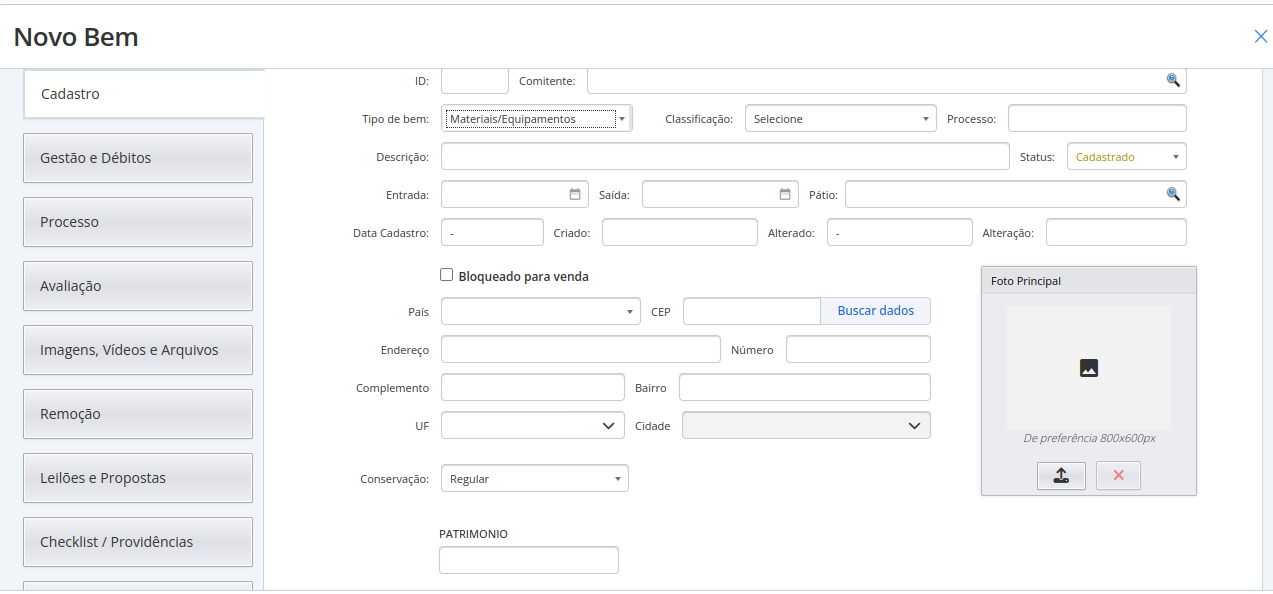Click the red X remove photo button
The image size is (1273, 594).
coord(1118,476)
